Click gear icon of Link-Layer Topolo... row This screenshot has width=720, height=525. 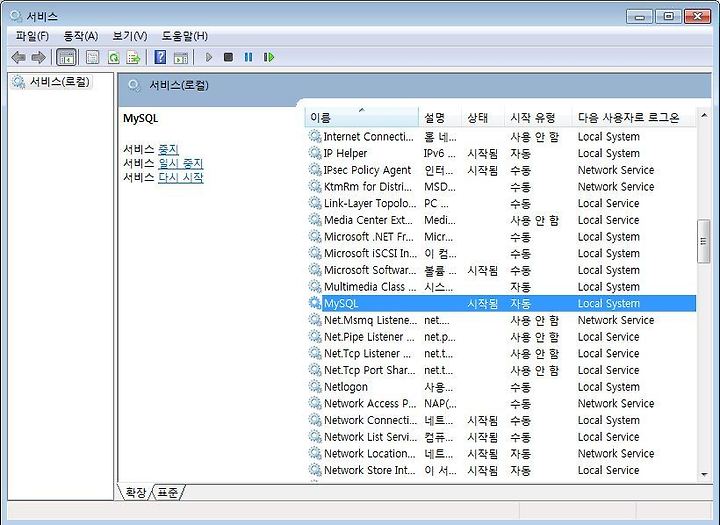pos(315,203)
